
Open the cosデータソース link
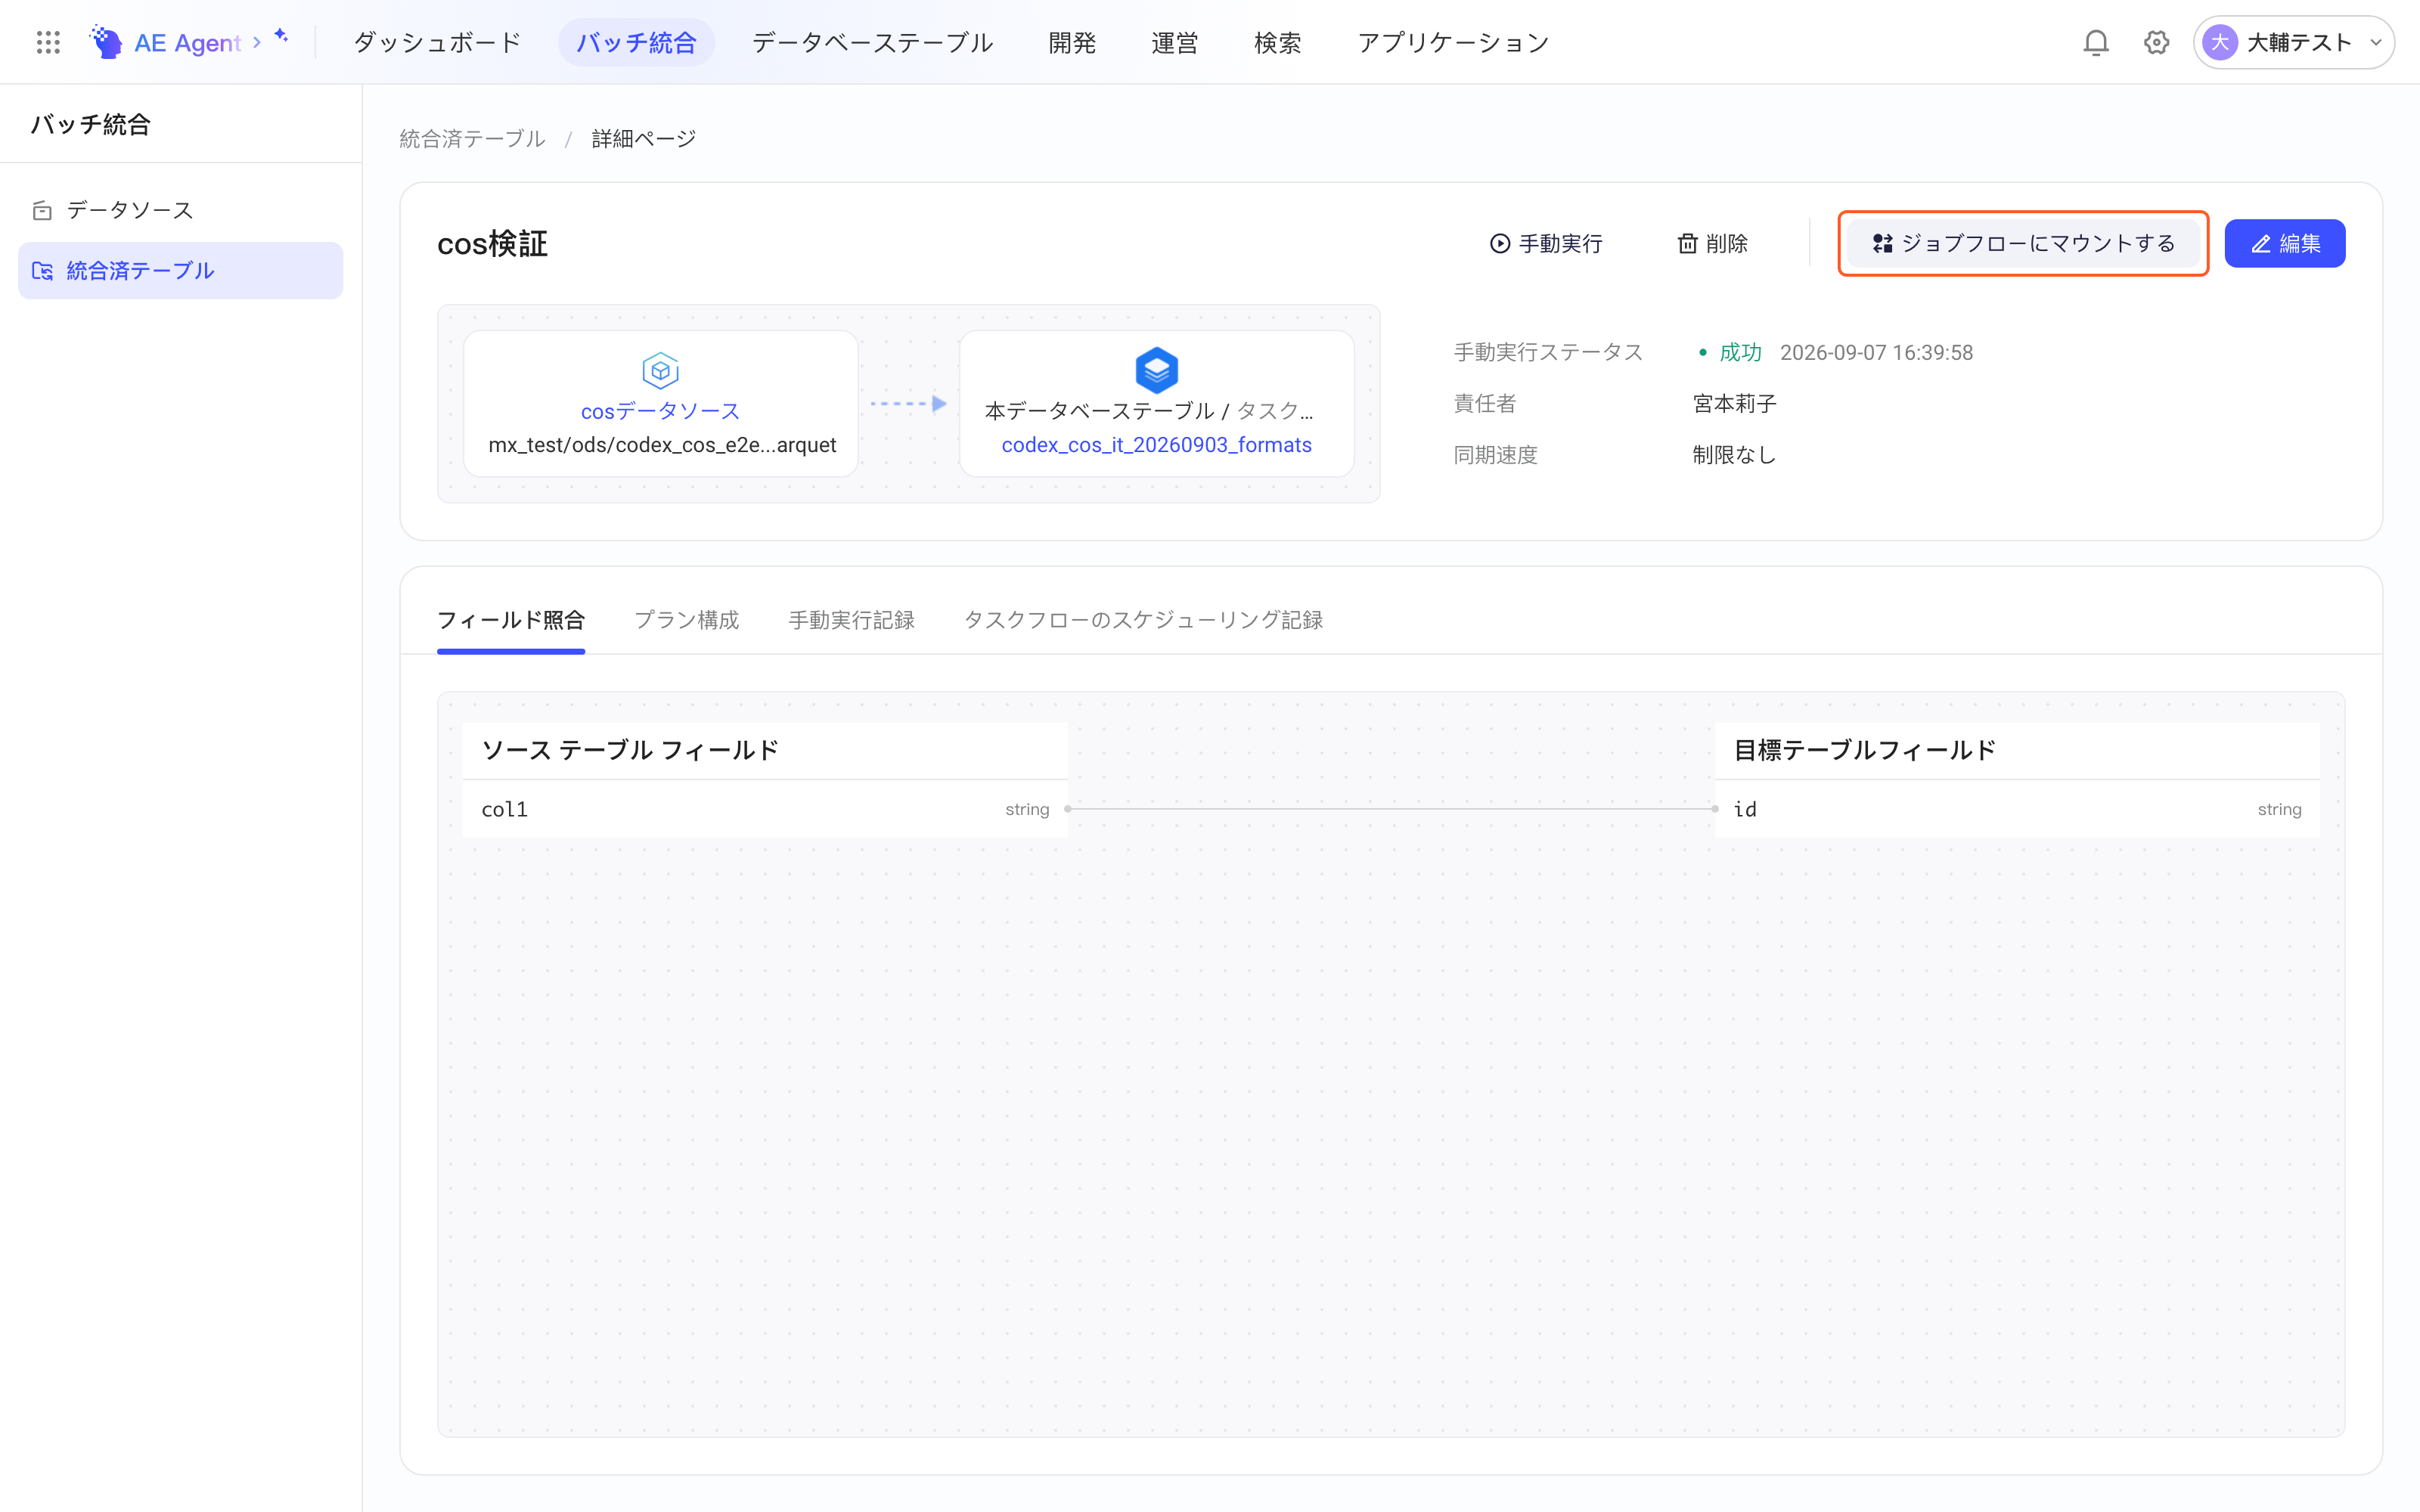tap(660, 411)
